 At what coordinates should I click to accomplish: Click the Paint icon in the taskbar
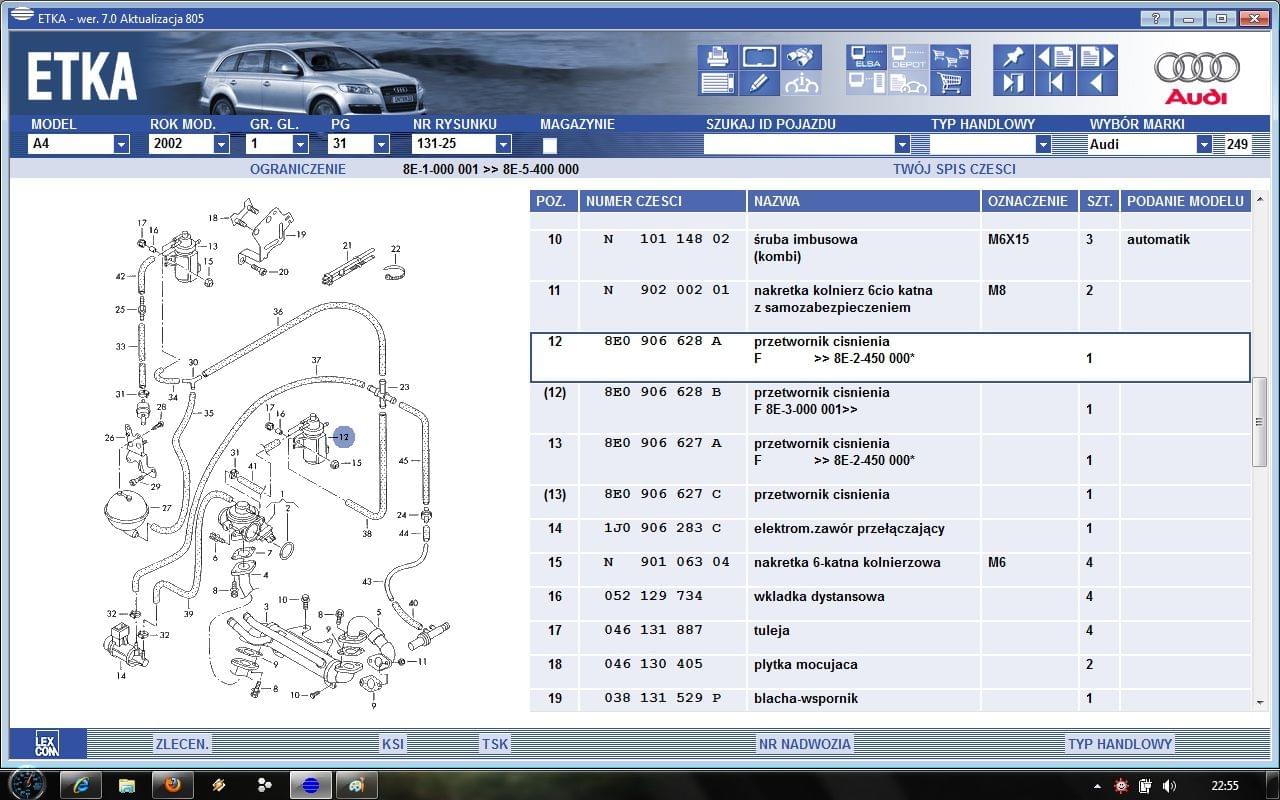coord(356,785)
